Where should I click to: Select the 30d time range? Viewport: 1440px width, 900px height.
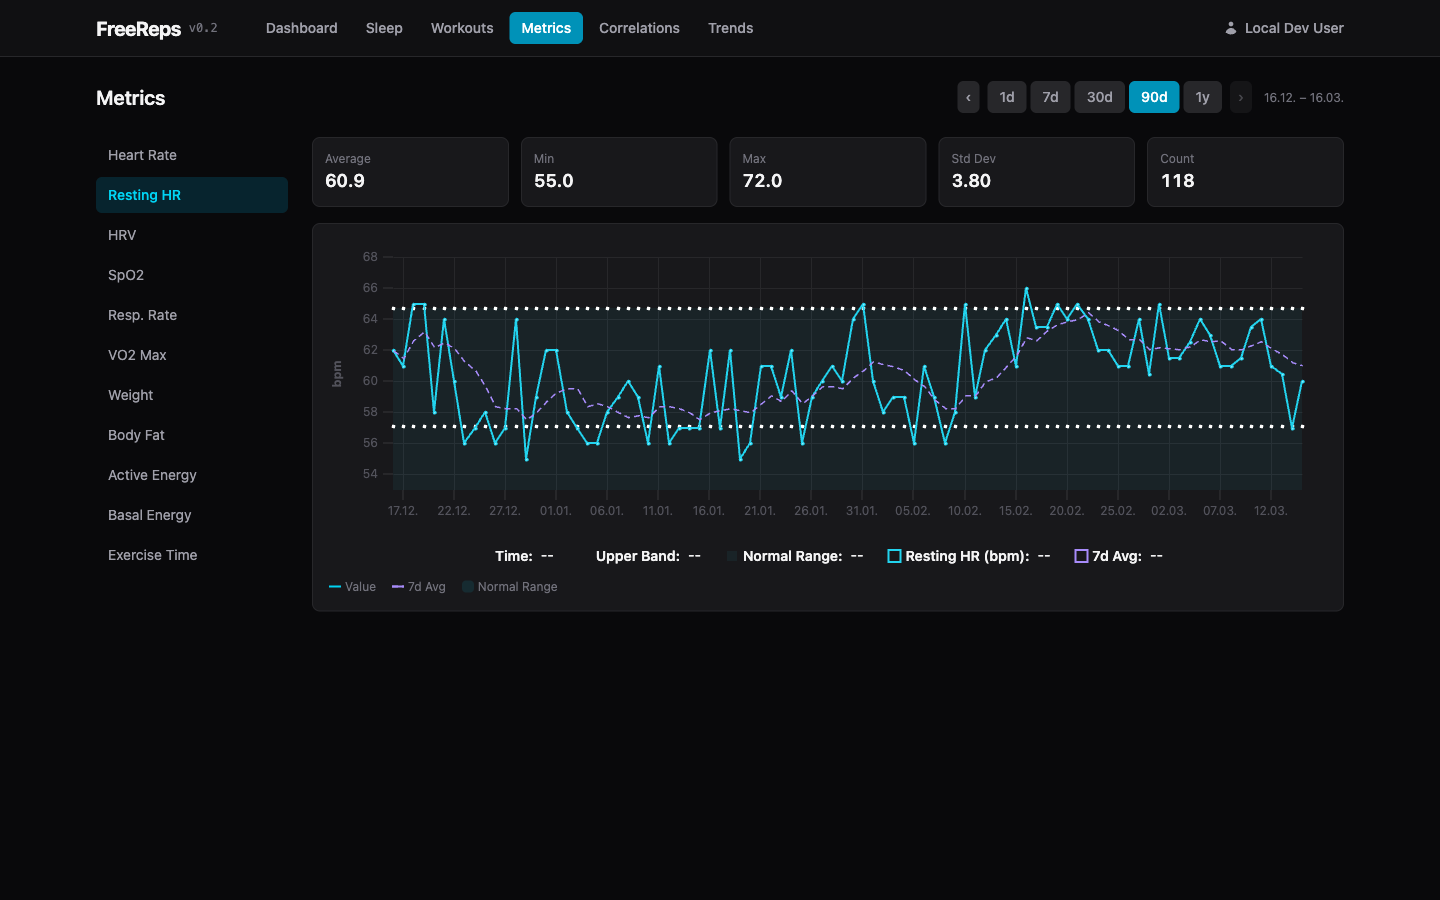(x=1099, y=97)
